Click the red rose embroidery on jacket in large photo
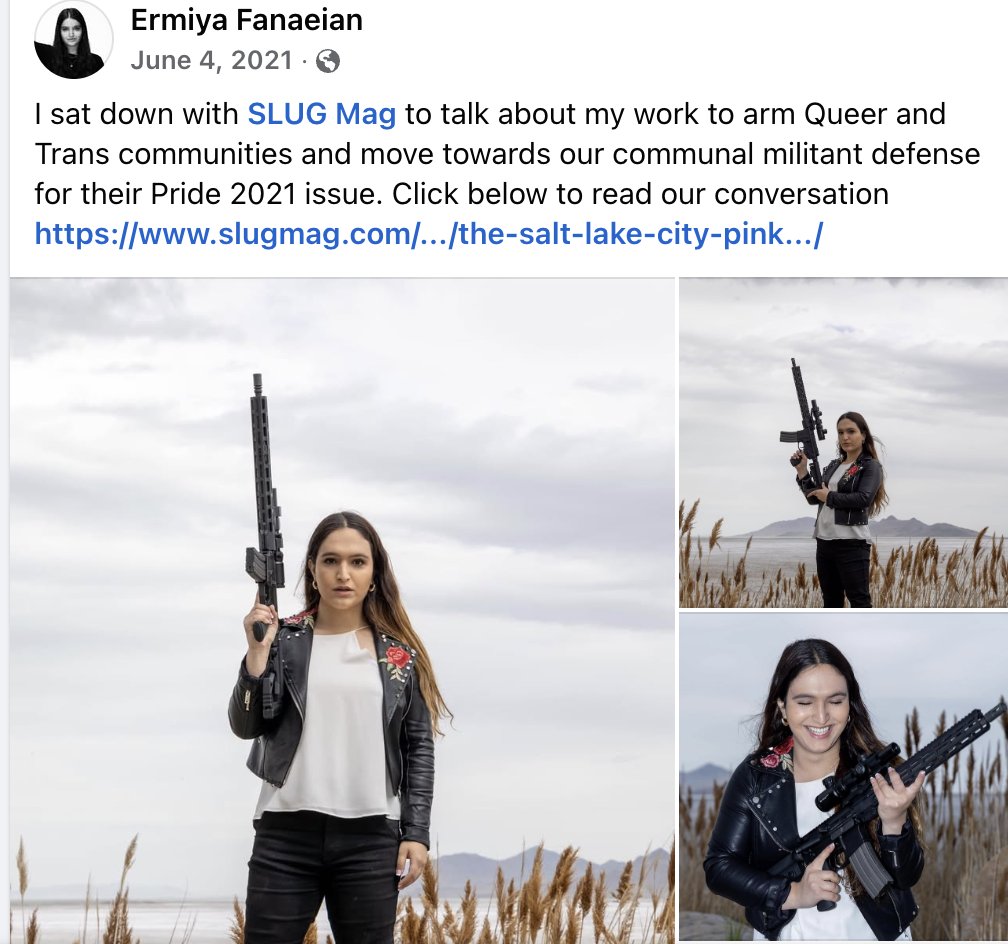This screenshot has width=1008, height=944. point(397,659)
